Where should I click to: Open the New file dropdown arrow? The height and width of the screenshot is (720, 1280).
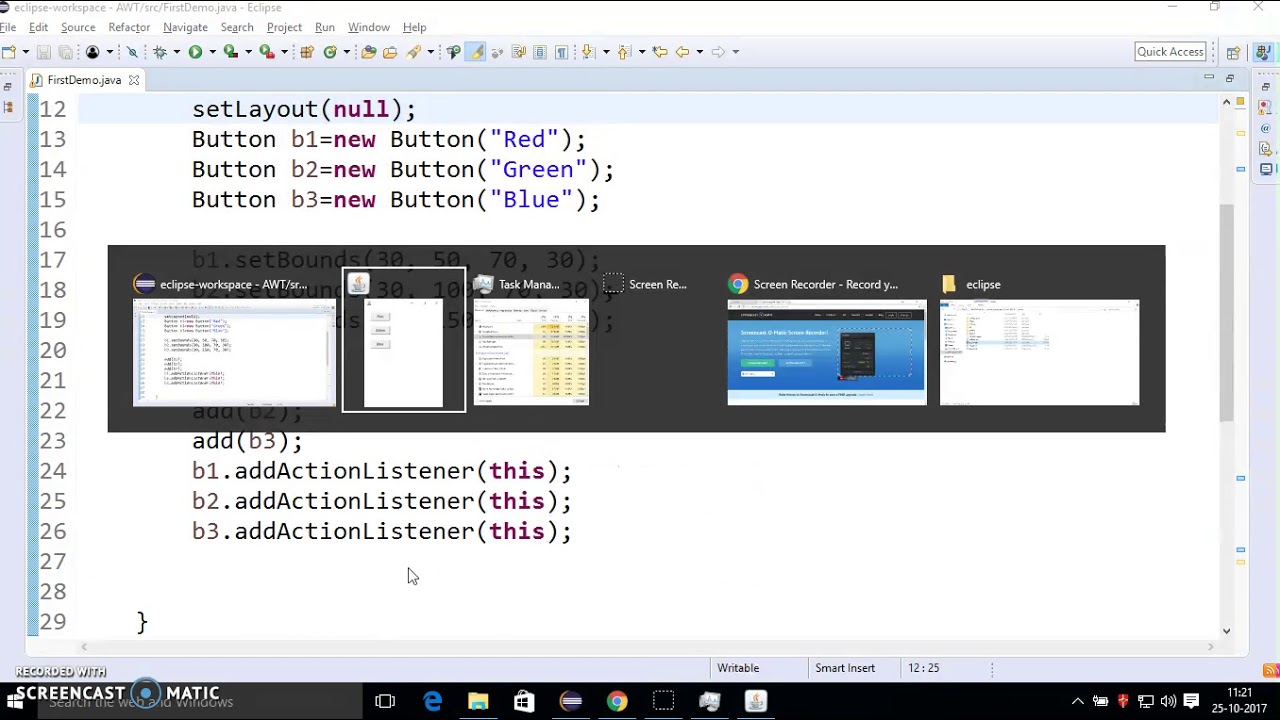25,52
